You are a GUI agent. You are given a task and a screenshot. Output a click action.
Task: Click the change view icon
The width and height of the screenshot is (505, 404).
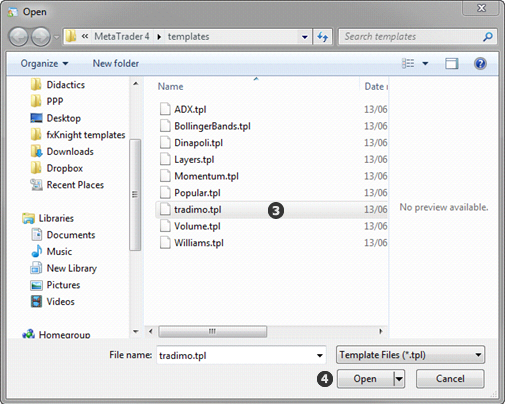pos(408,63)
